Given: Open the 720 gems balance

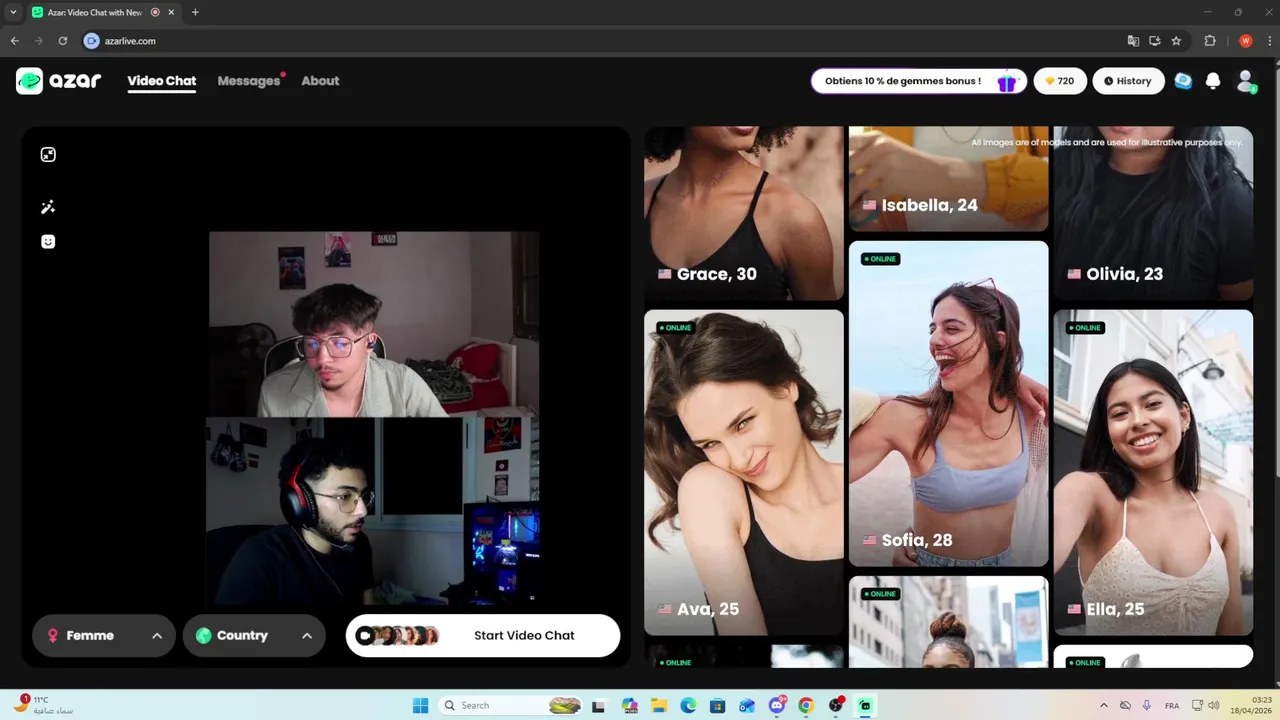Looking at the screenshot, I should coord(1060,81).
